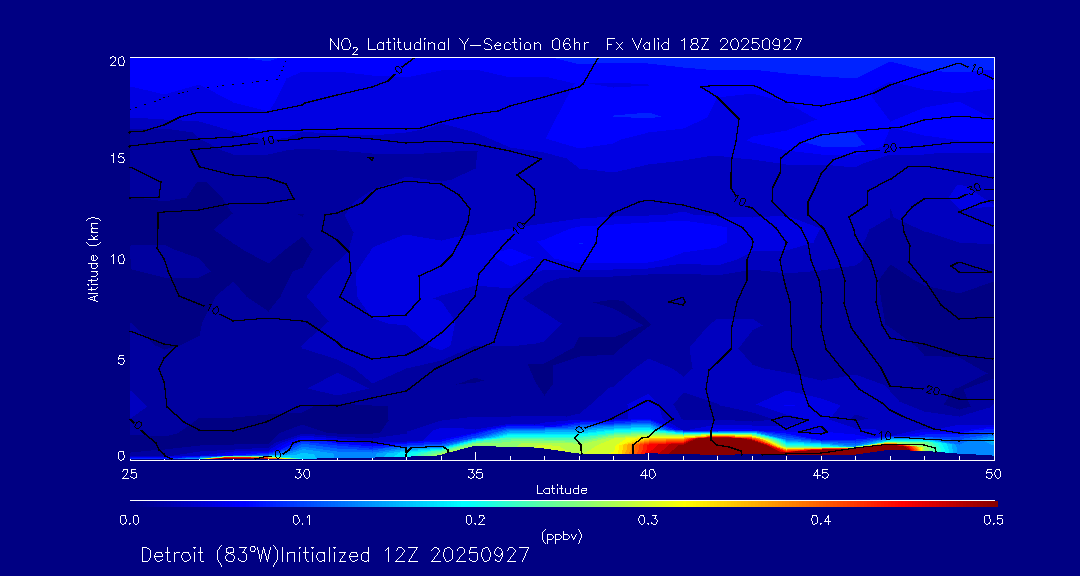Image resolution: width=1080 pixels, height=576 pixels.
Task: Click the dark red end of the colorbar
Action: (x=985, y=502)
